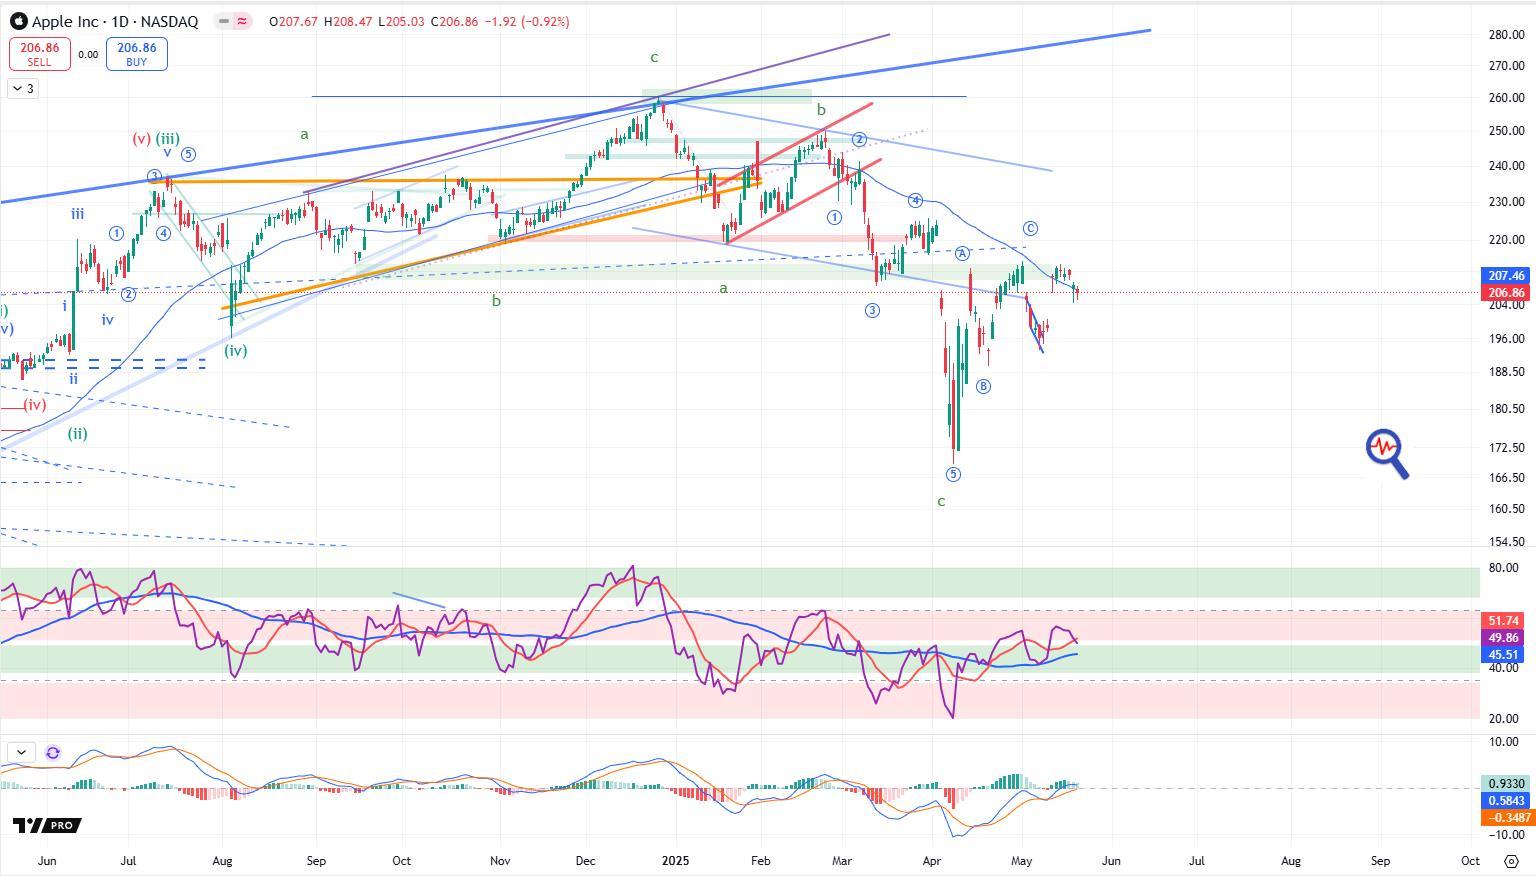1536x876 pixels.
Task: Select the circled C wave label
Action: tap(1030, 229)
